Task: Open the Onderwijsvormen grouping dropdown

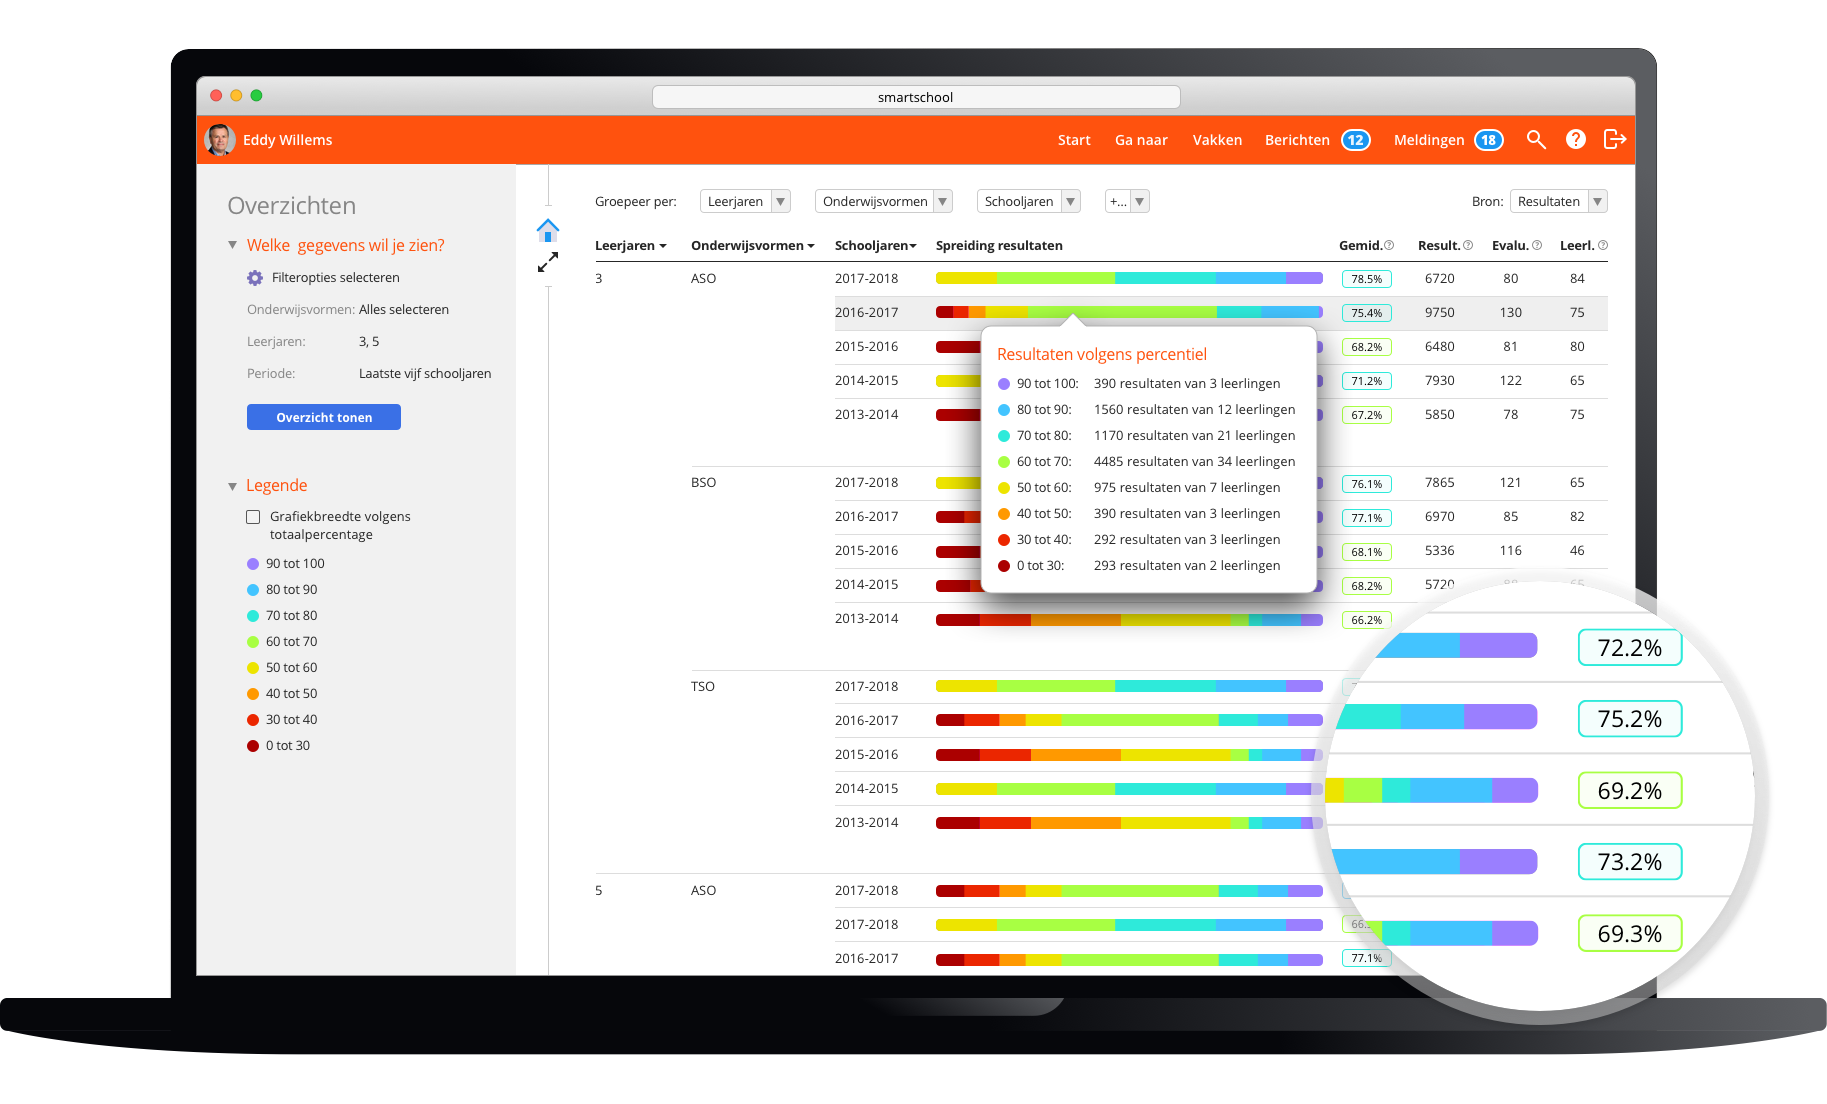Action: [883, 201]
